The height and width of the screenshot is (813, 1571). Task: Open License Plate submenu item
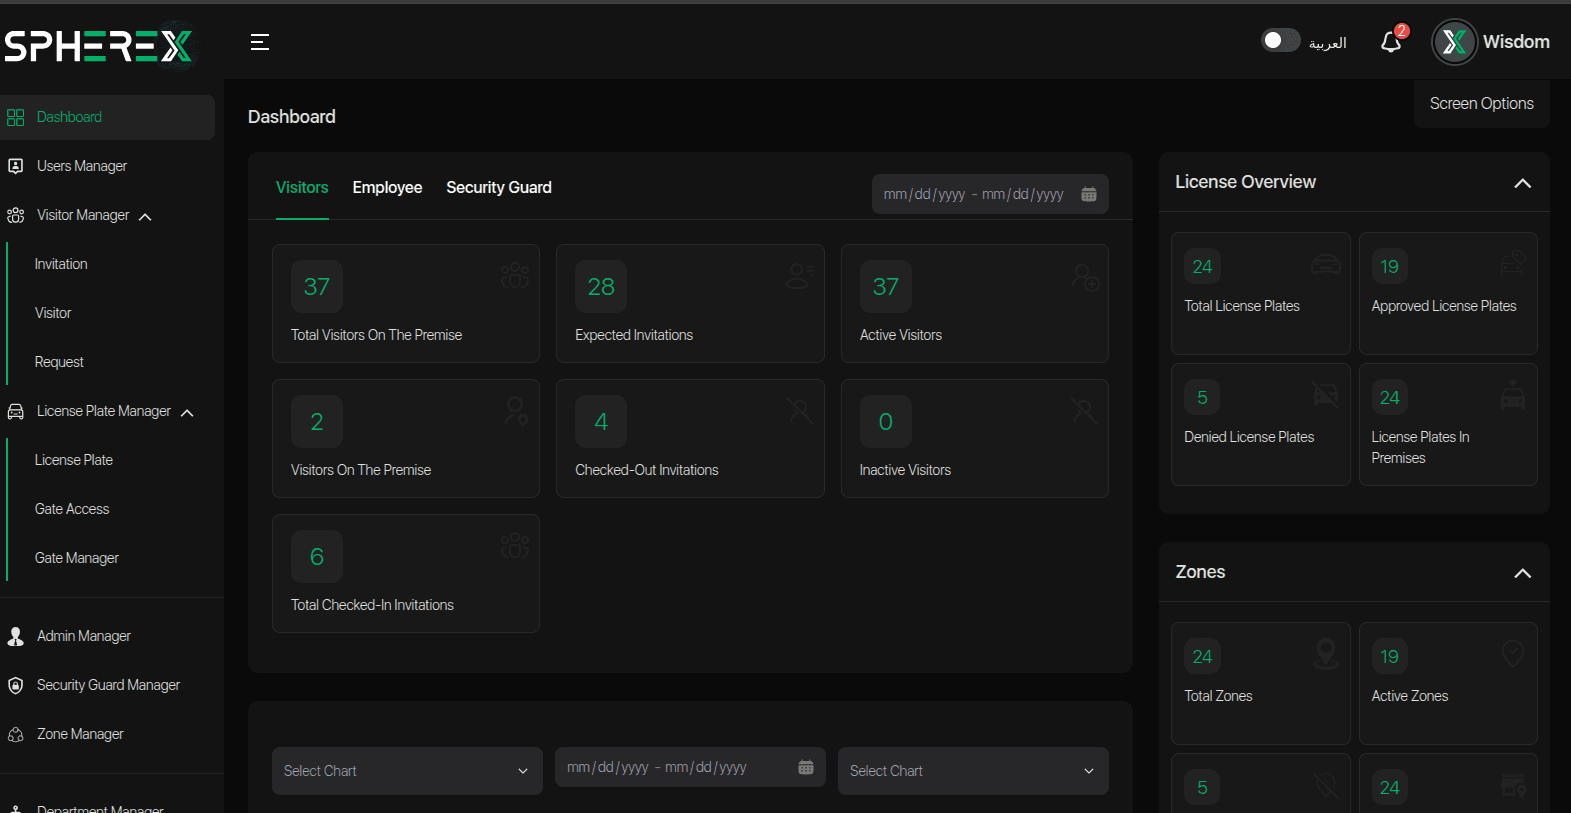pos(74,460)
